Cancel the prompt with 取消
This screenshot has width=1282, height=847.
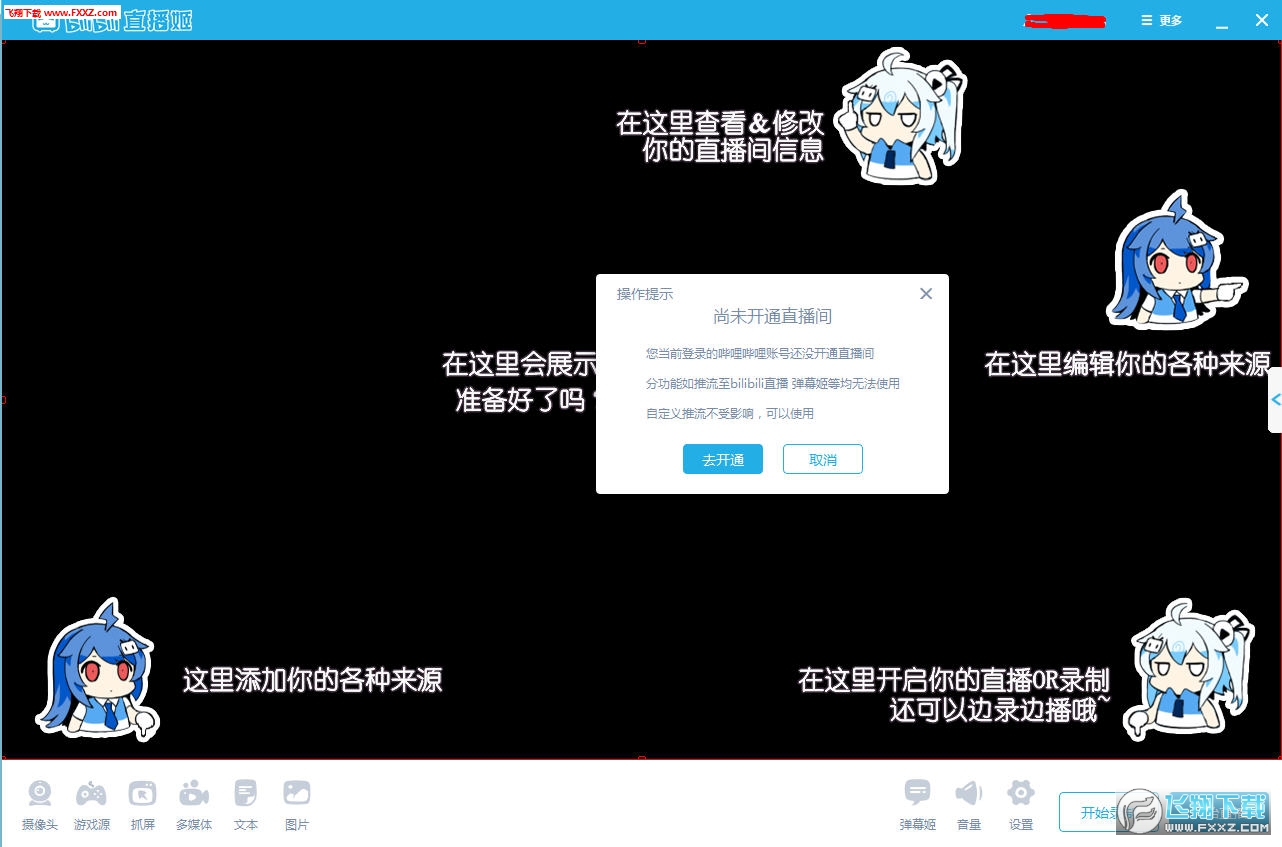[822, 459]
